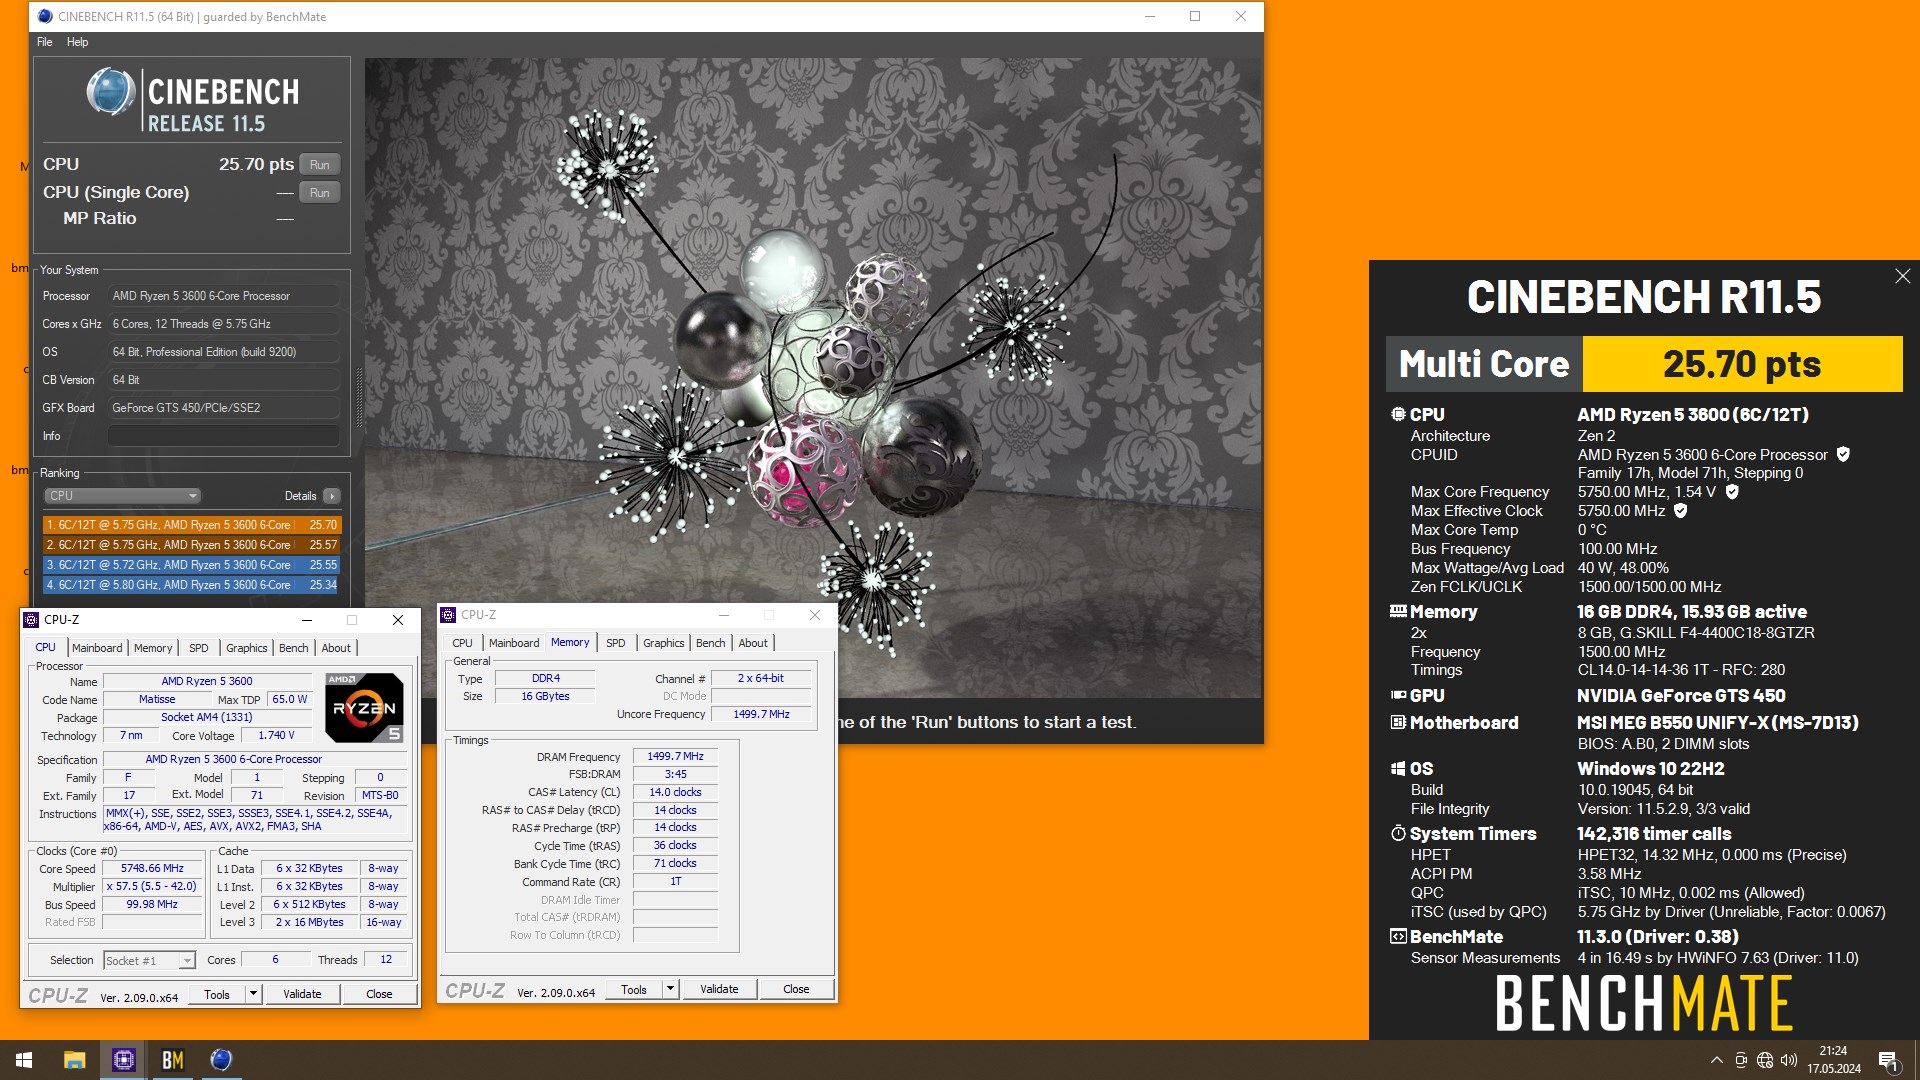
Task: Click Close button in CPU-Z Memory window
Action: [x=796, y=989]
